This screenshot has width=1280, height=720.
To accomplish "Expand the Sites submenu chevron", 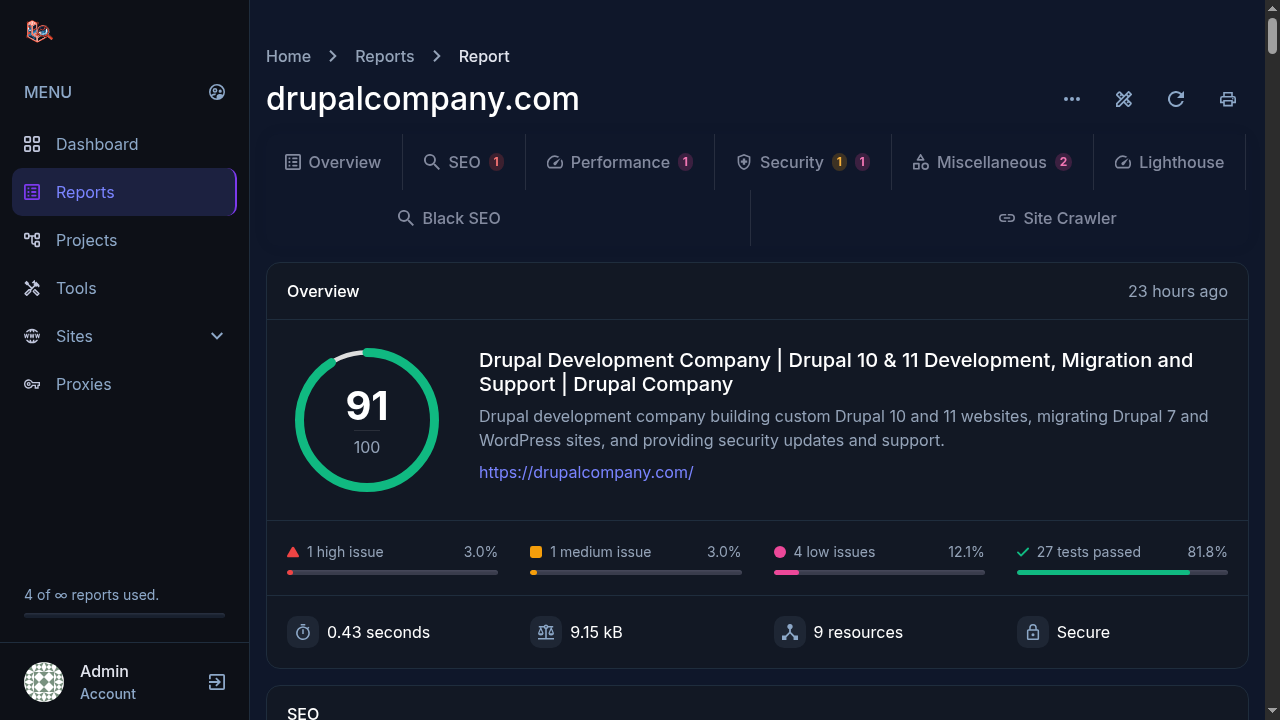I will [x=217, y=336].
